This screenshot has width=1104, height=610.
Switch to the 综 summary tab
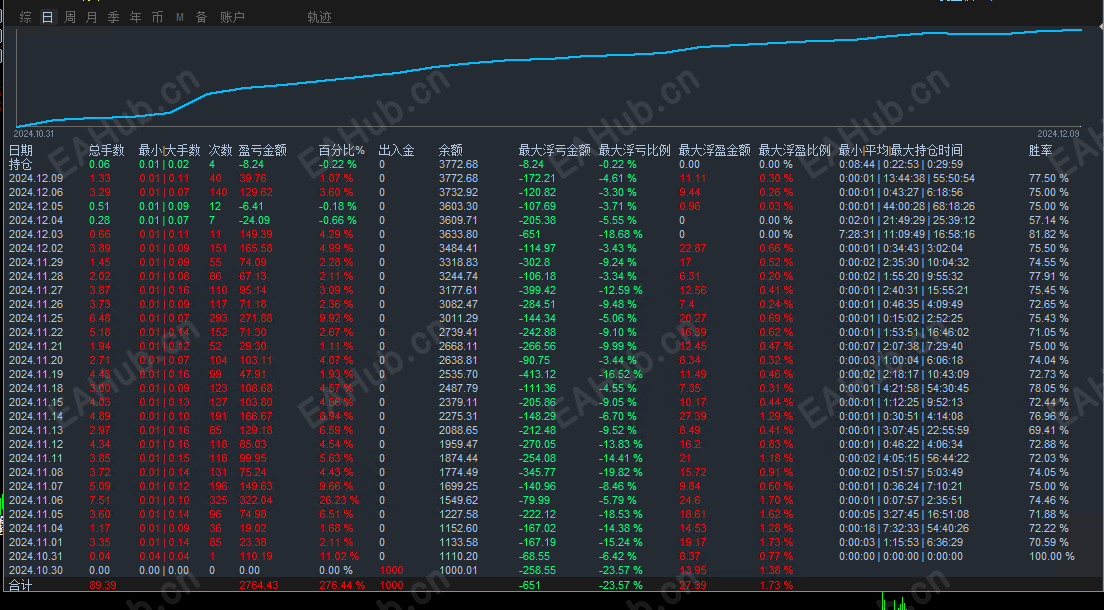[x=26, y=17]
